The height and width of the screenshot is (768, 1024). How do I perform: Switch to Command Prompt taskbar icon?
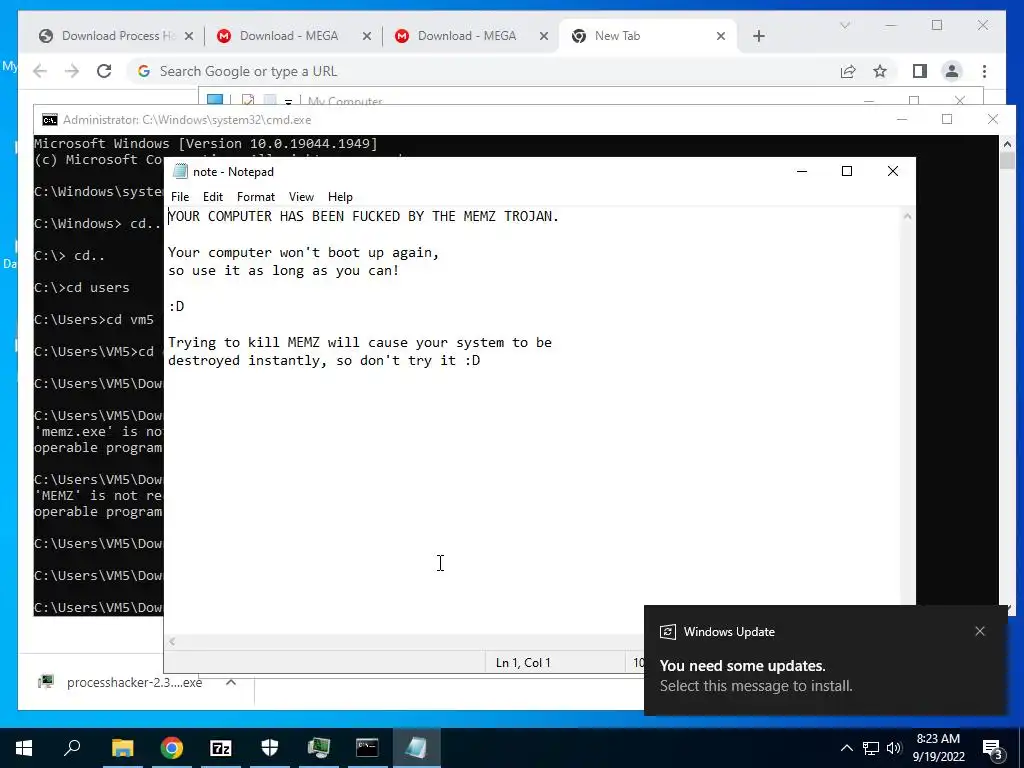367,748
